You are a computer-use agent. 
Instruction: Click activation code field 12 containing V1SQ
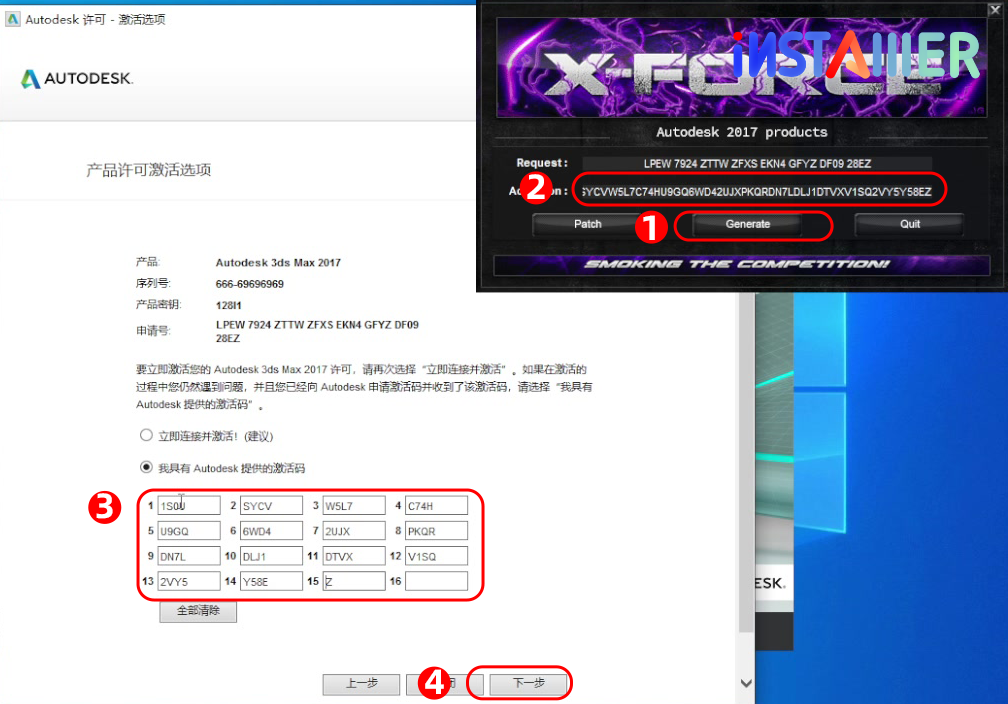coord(436,555)
